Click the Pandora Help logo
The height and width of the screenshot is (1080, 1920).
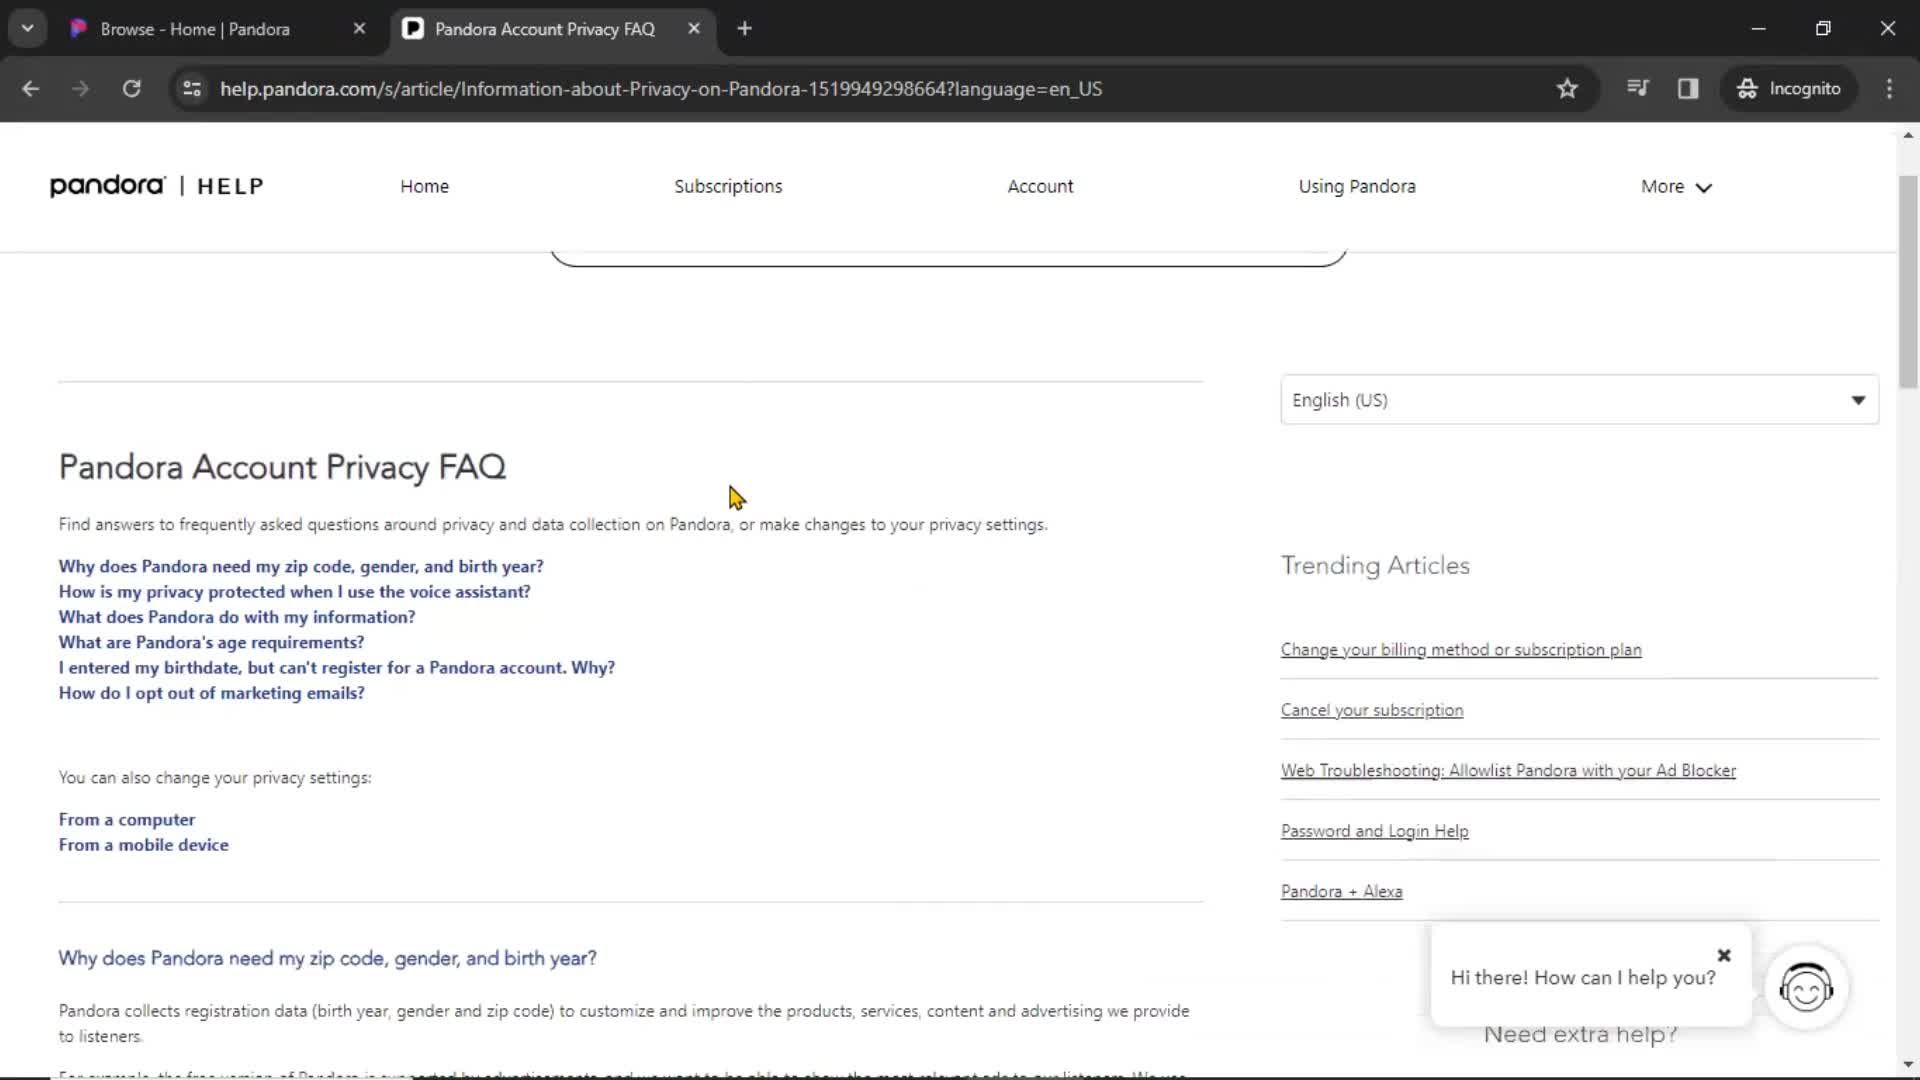click(x=157, y=186)
